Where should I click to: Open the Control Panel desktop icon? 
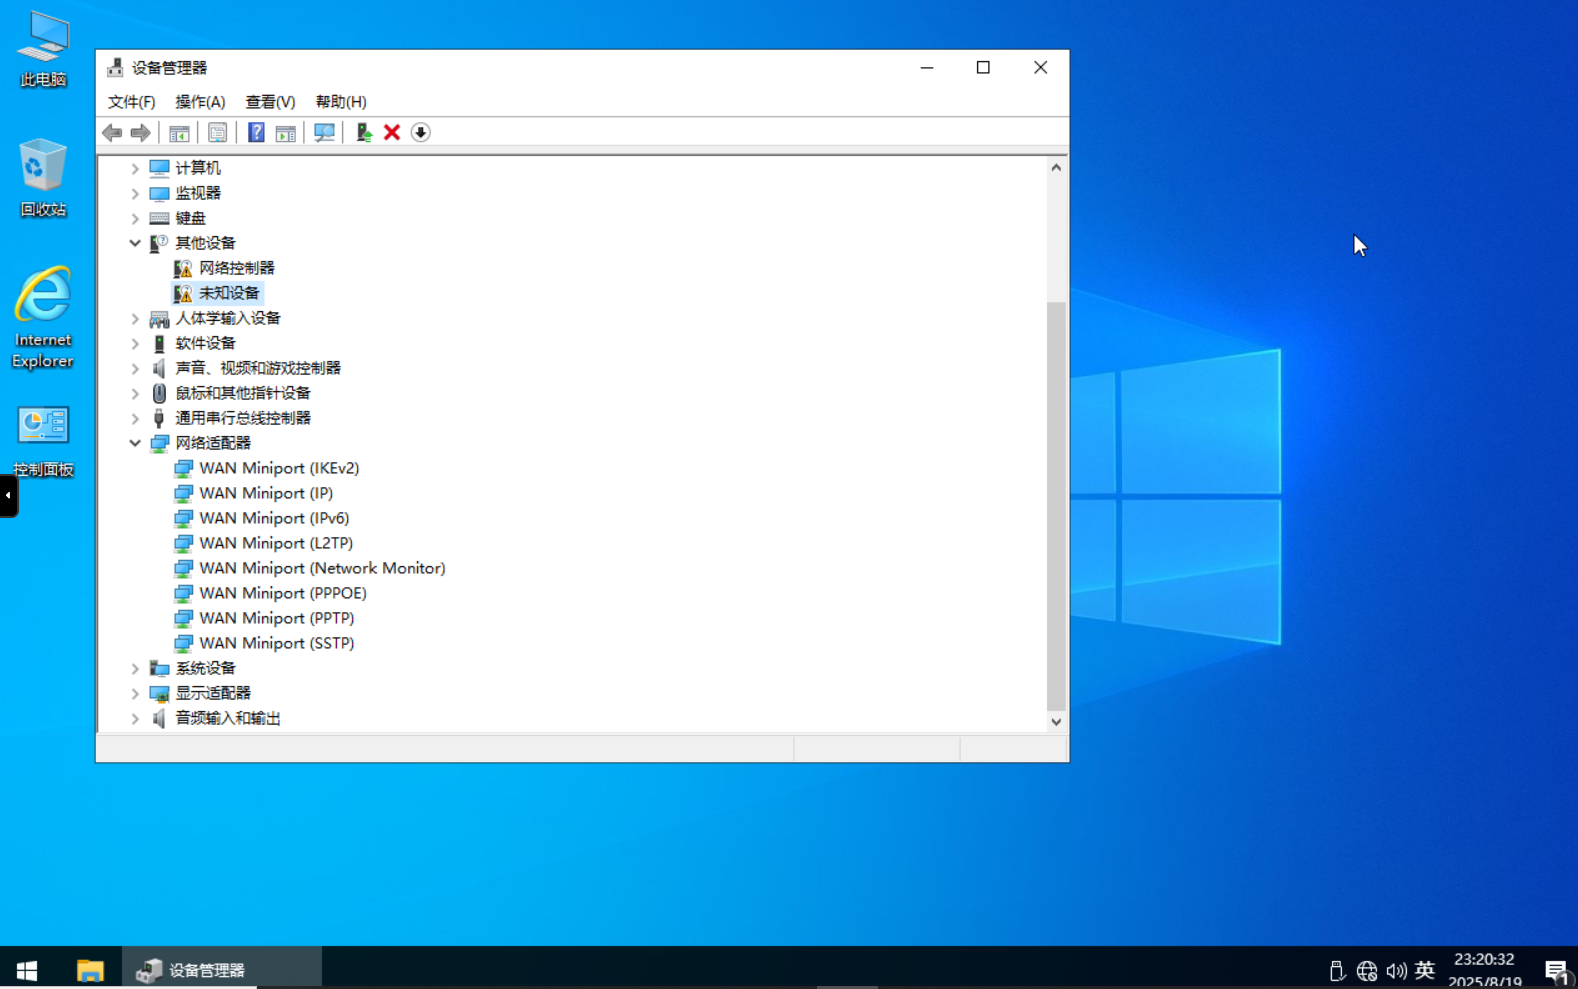click(43, 440)
